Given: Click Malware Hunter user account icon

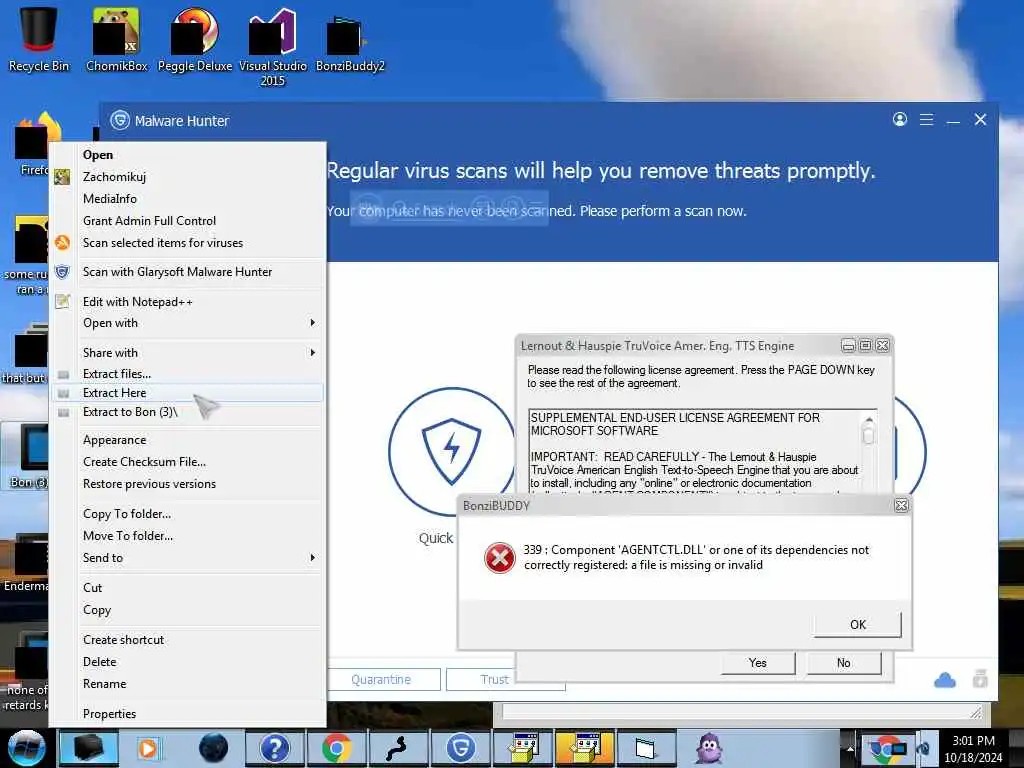Looking at the screenshot, I should (x=900, y=120).
